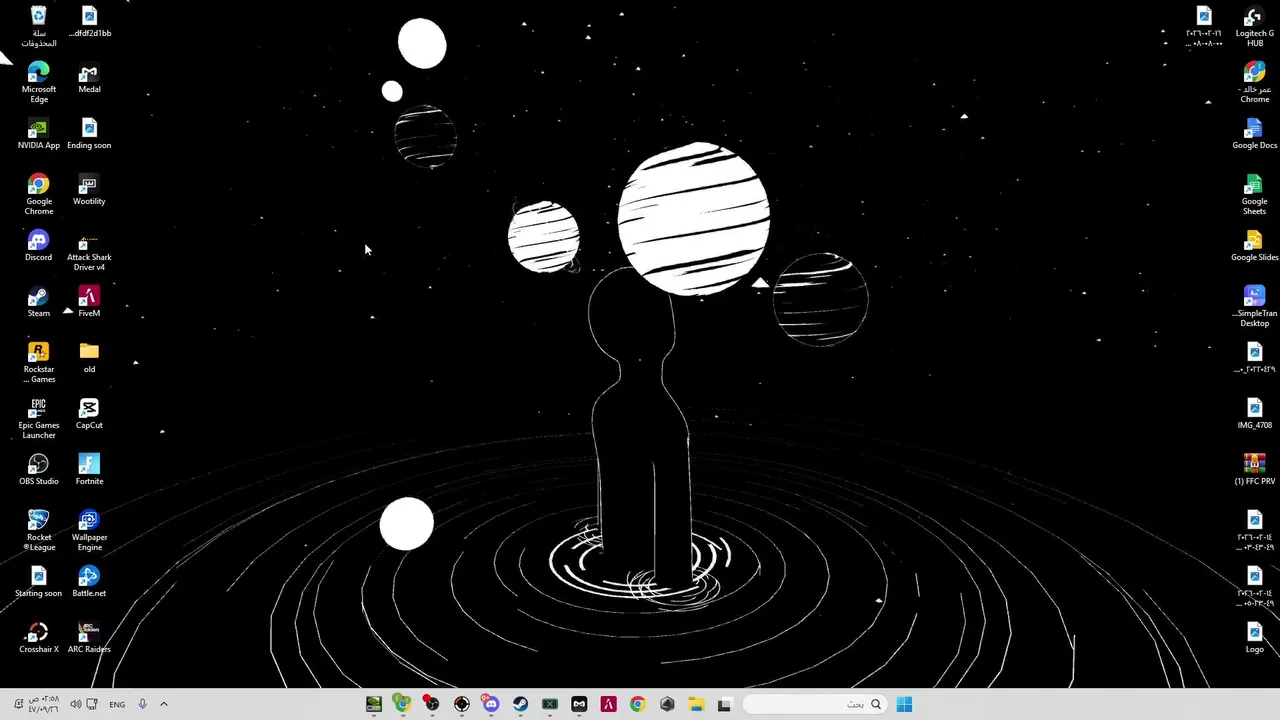This screenshot has height=720, width=1280.
Task: Select the Attack Shark Driver v4 shortcut
Action: [89, 251]
